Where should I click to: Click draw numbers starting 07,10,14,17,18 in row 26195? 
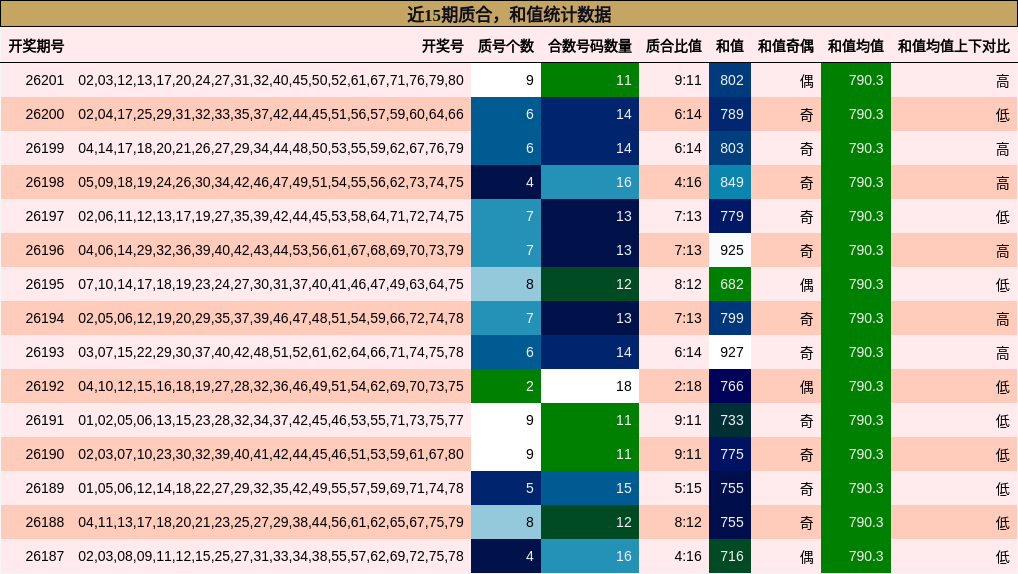(271, 284)
